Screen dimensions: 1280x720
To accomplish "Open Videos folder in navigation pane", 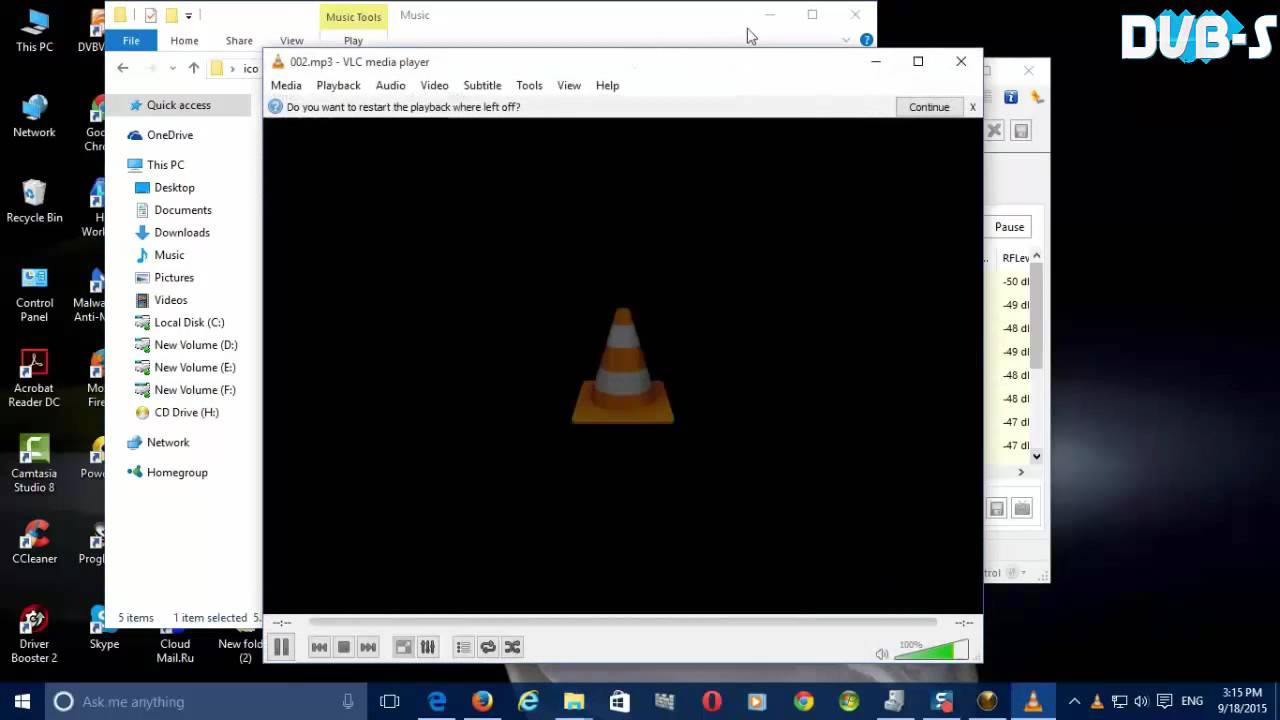I will click(x=170, y=300).
